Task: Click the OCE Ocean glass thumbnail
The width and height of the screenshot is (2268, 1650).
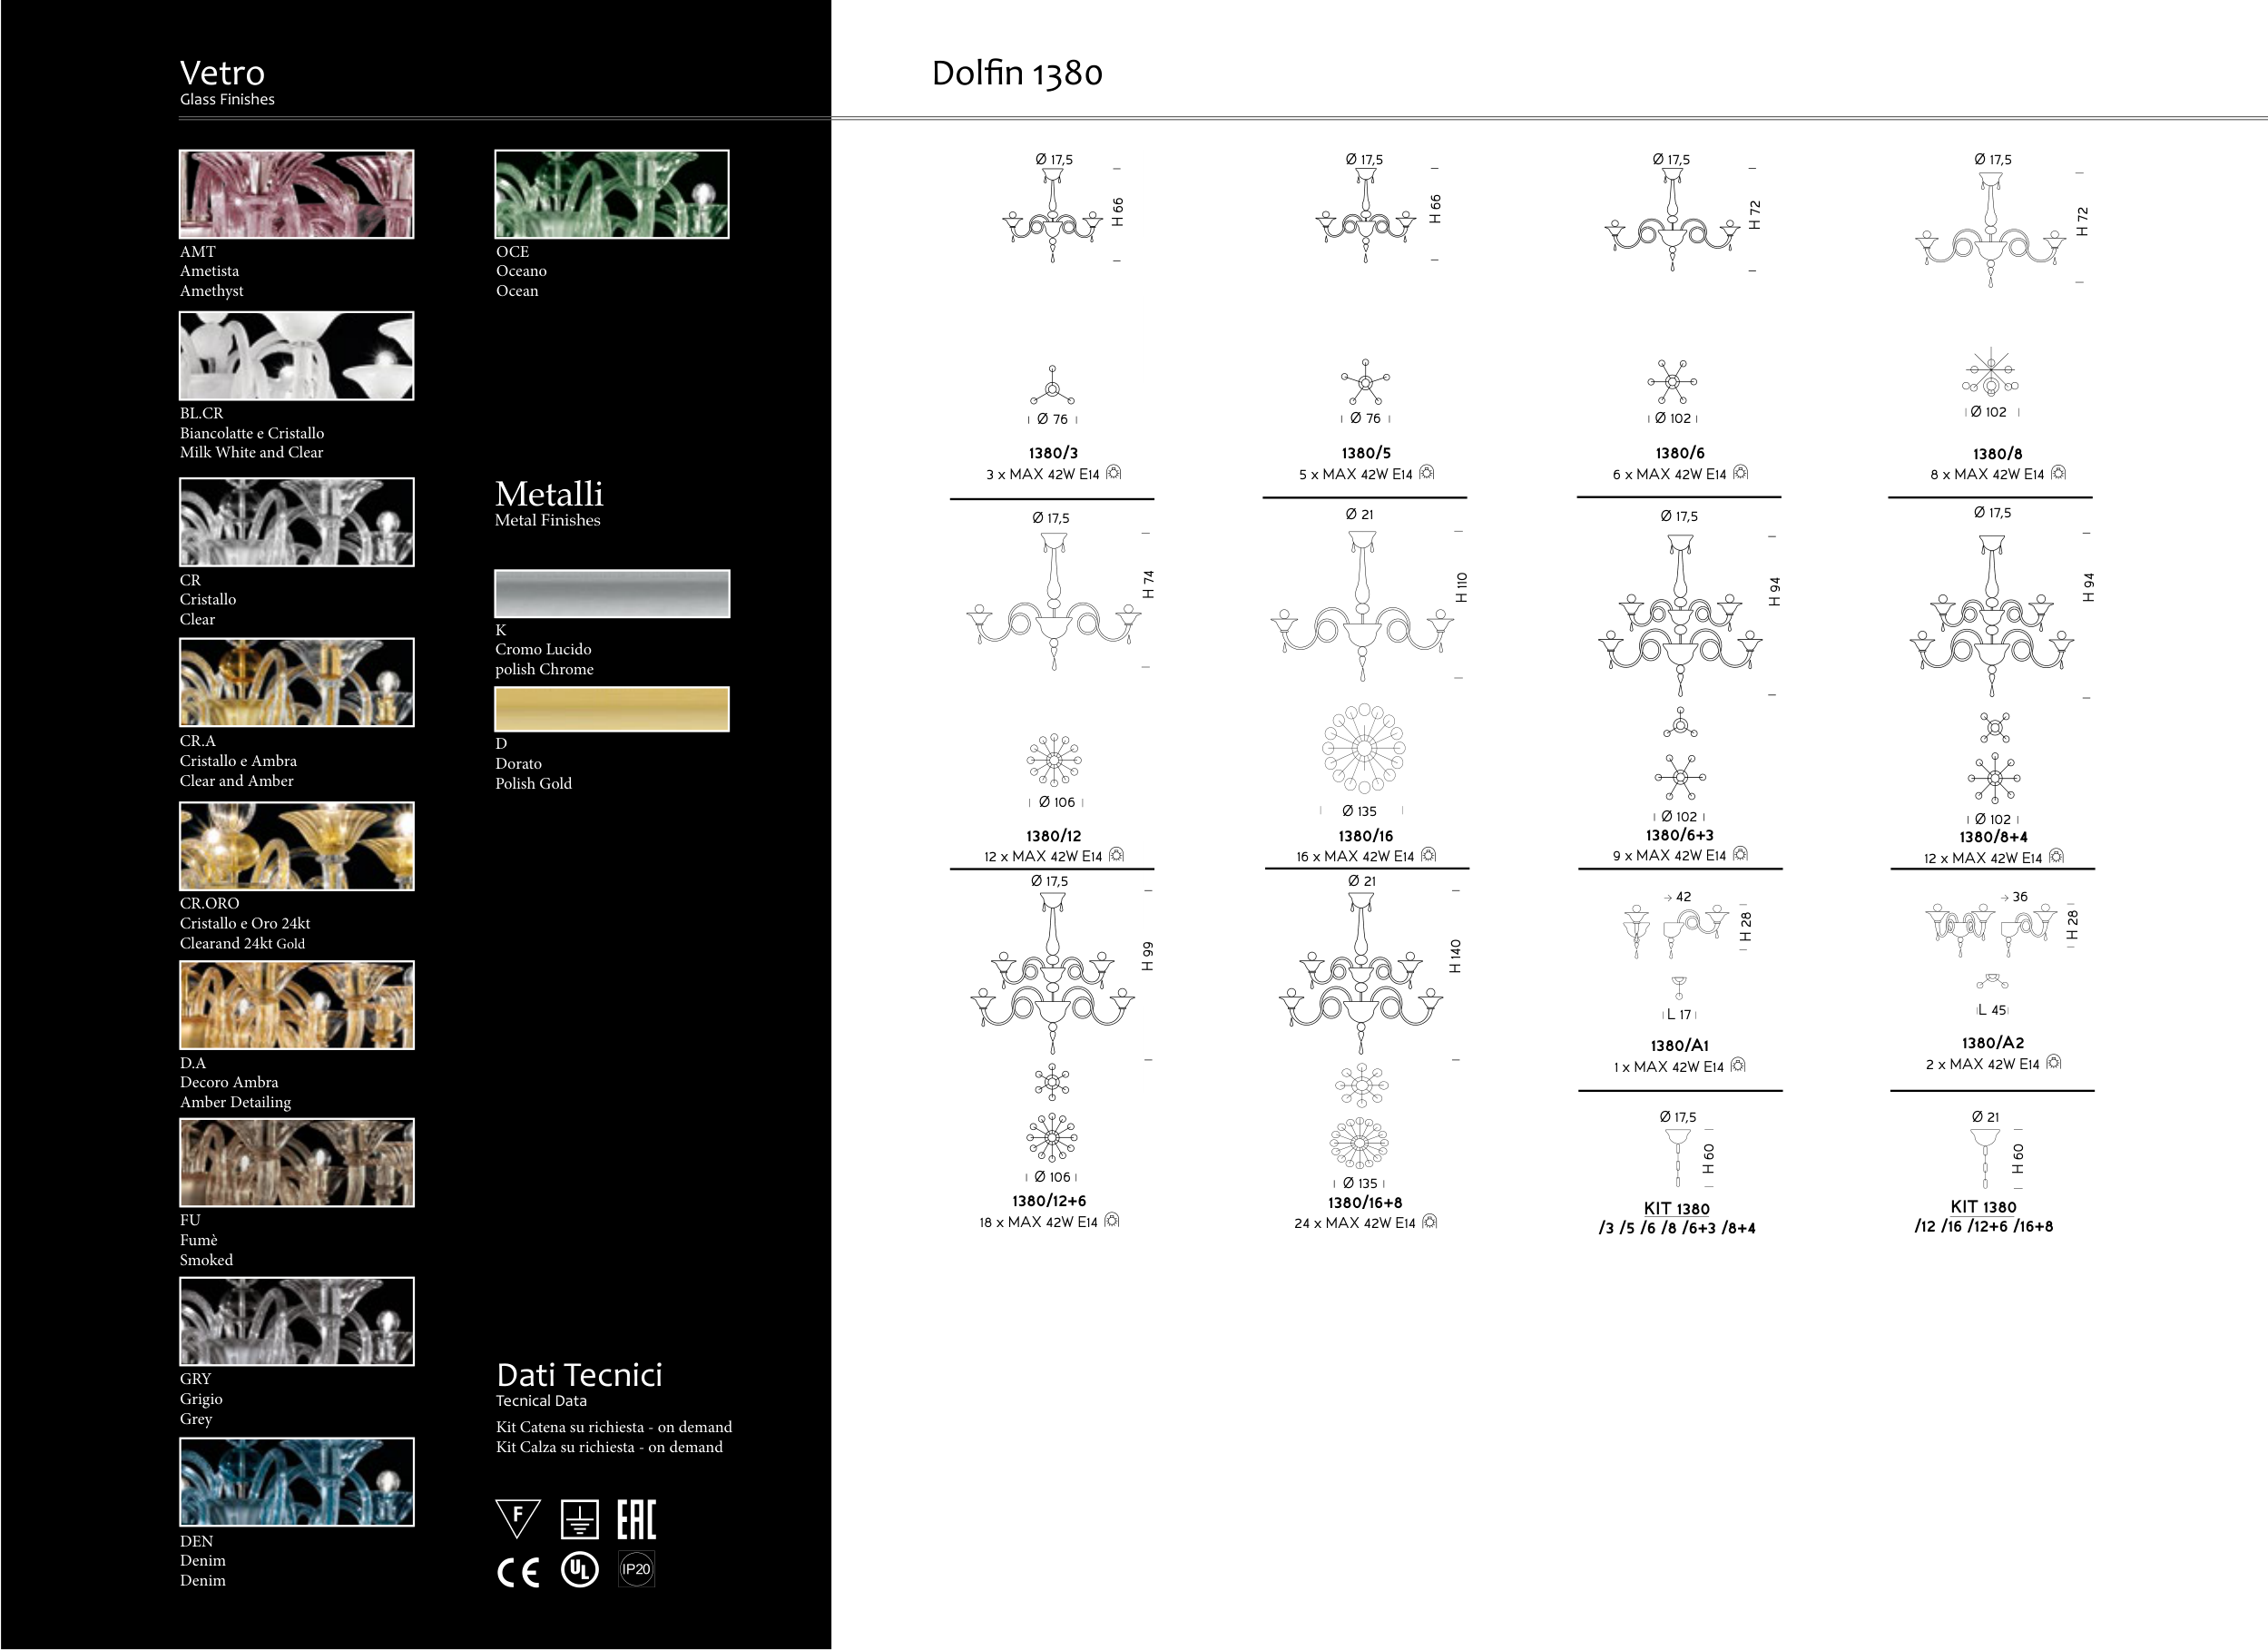Action: point(611,194)
